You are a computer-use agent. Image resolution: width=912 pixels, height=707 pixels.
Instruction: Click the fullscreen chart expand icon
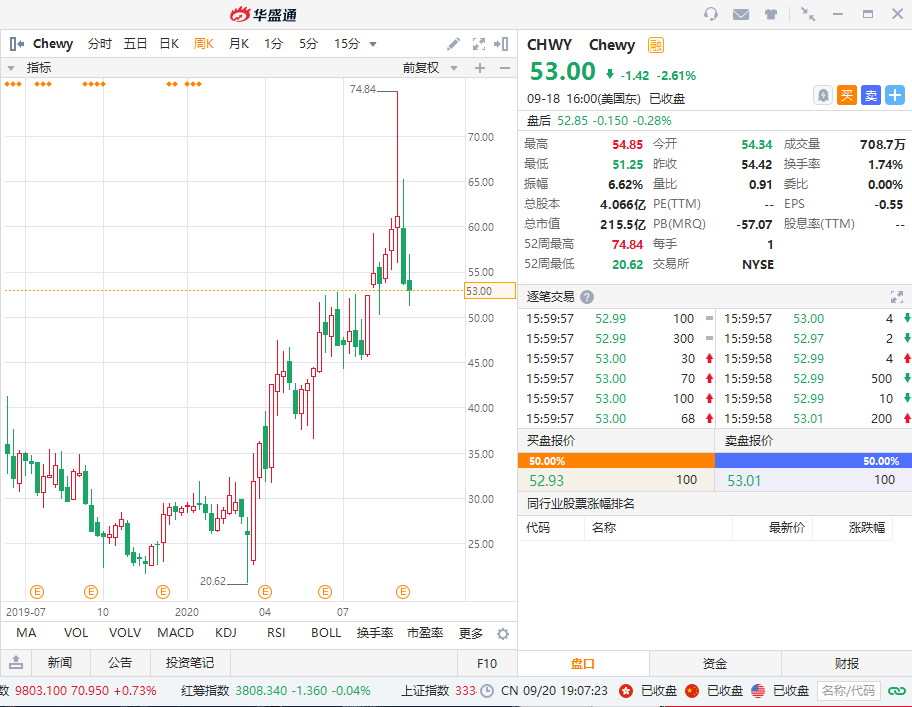[479, 44]
